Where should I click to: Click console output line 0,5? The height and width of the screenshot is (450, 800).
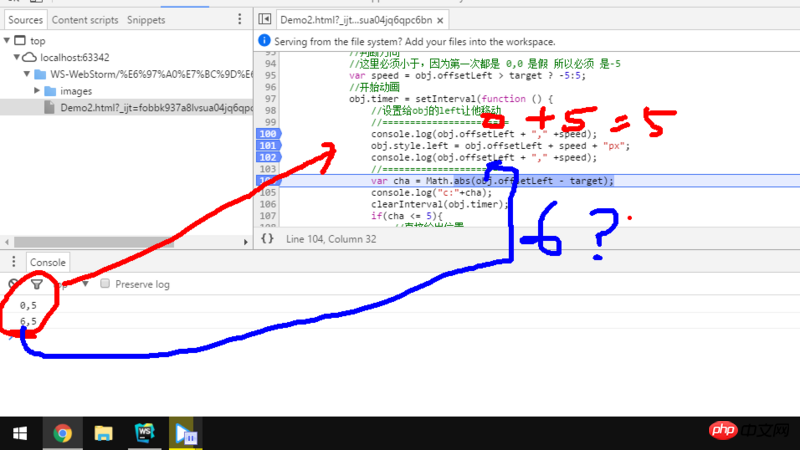point(28,305)
